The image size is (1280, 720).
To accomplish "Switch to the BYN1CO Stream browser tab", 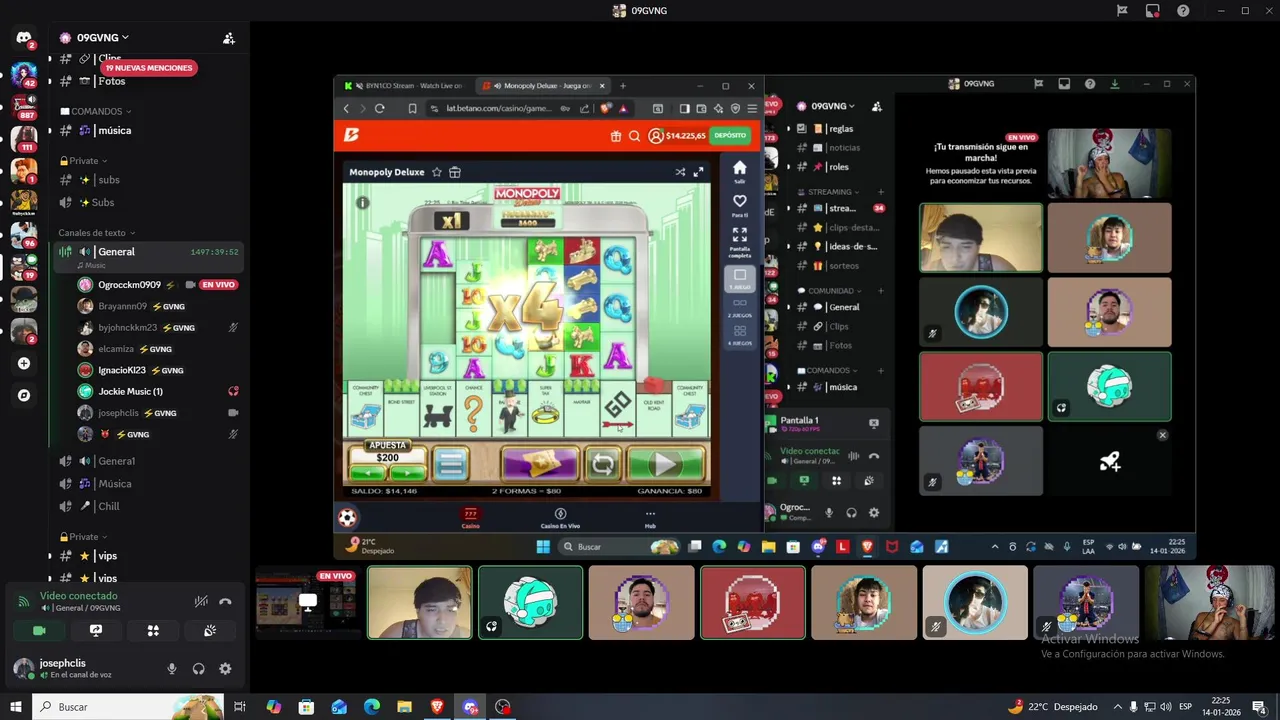I will coord(404,86).
